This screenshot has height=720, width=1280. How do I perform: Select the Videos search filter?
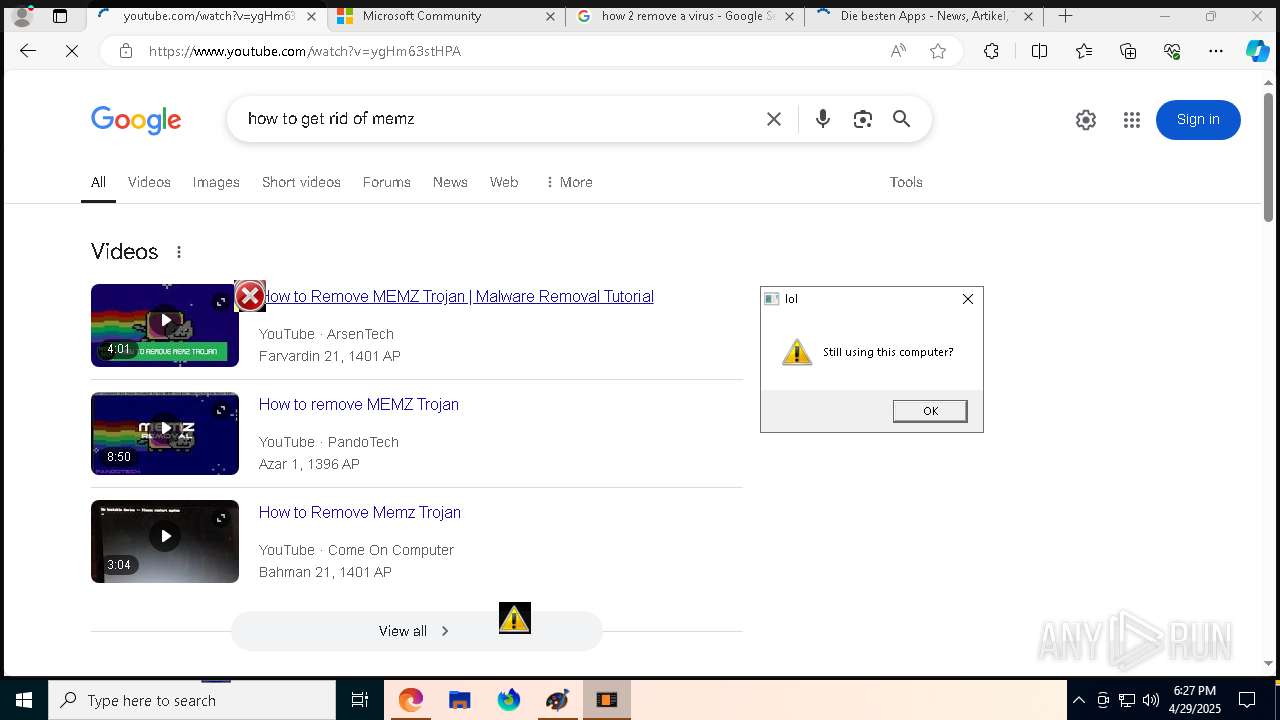[149, 182]
